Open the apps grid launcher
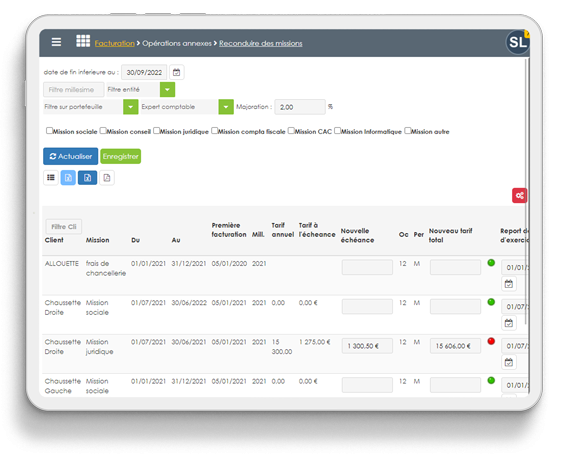 (x=83, y=41)
